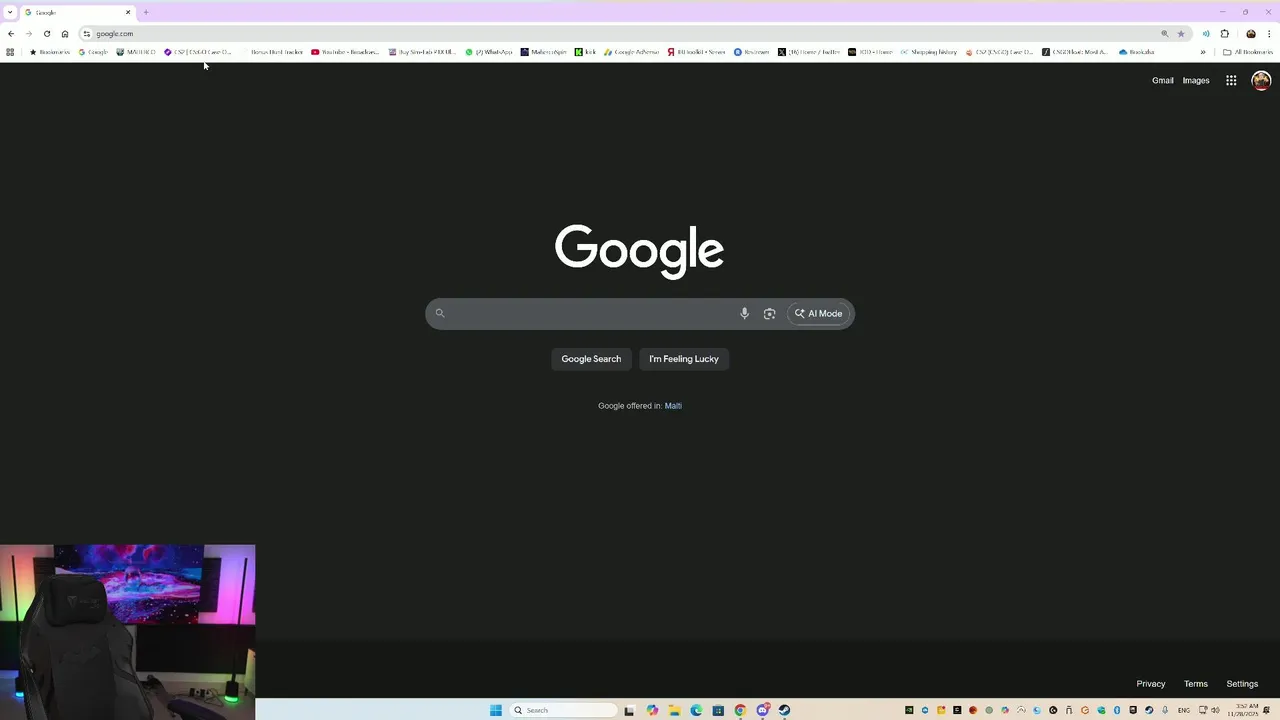Screen dimensions: 1280x720
Task: Search by image camera icon
Action: point(769,313)
